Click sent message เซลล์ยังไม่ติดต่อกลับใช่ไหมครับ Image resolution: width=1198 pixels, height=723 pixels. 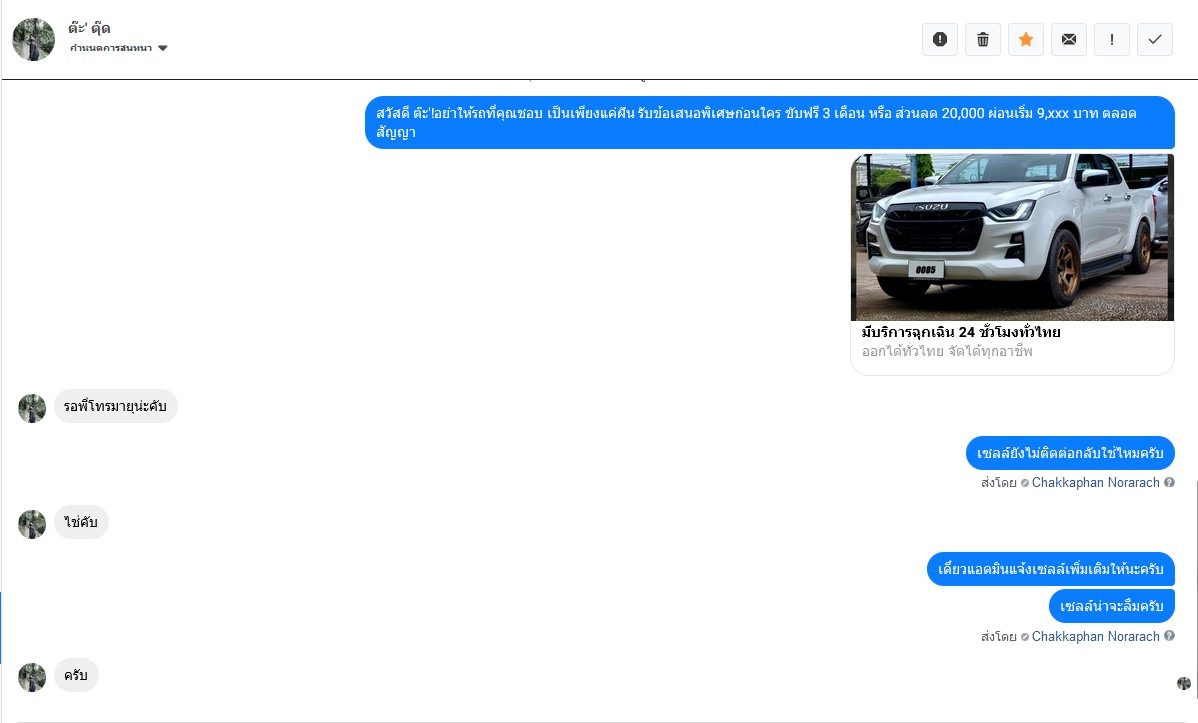coord(1070,453)
